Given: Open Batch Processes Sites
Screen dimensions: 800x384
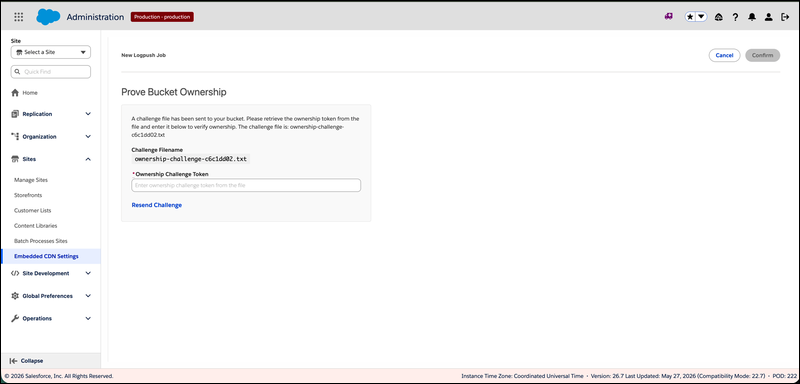Looking at the screenshot, I should [41, 241].
